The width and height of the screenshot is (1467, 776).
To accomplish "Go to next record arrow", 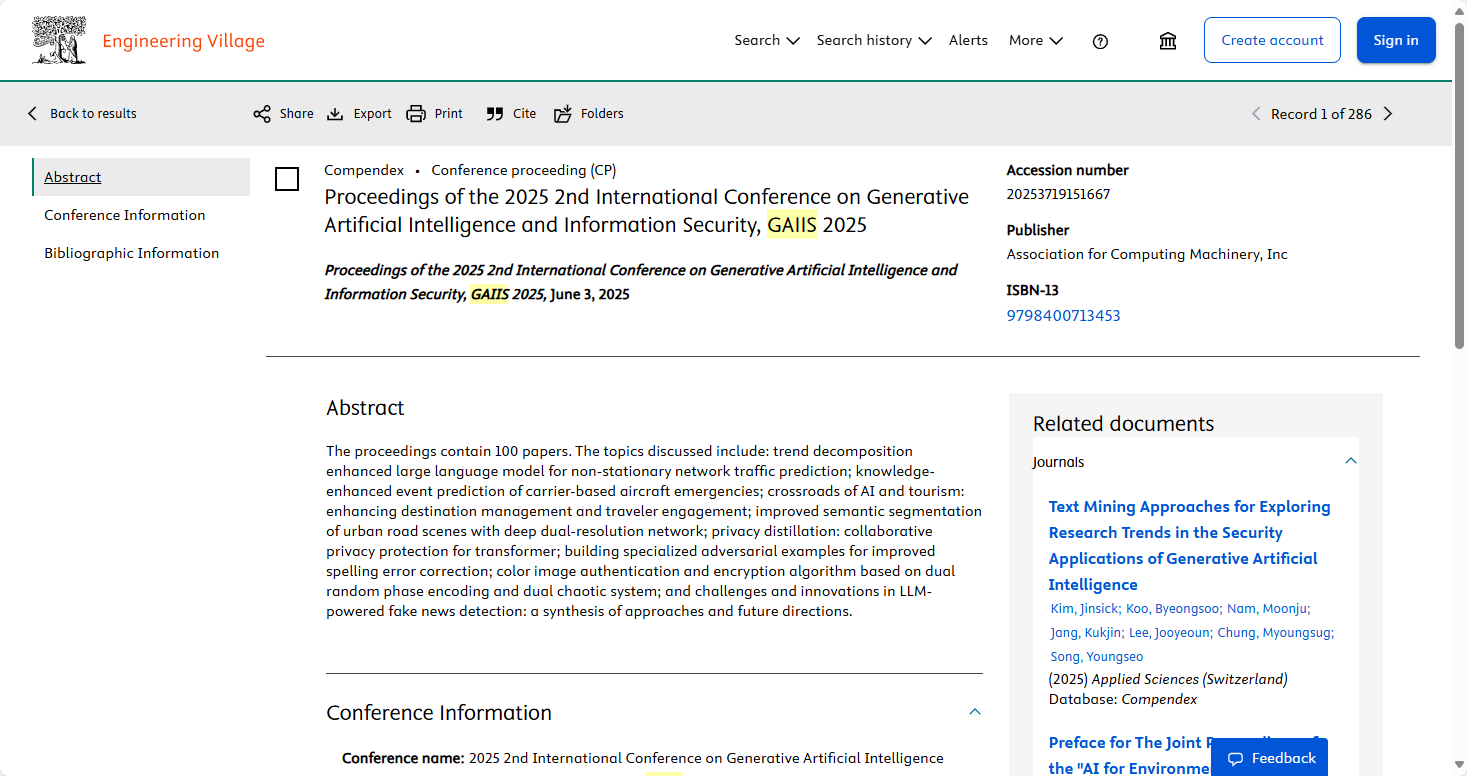I will click(x=1387, y=114).
